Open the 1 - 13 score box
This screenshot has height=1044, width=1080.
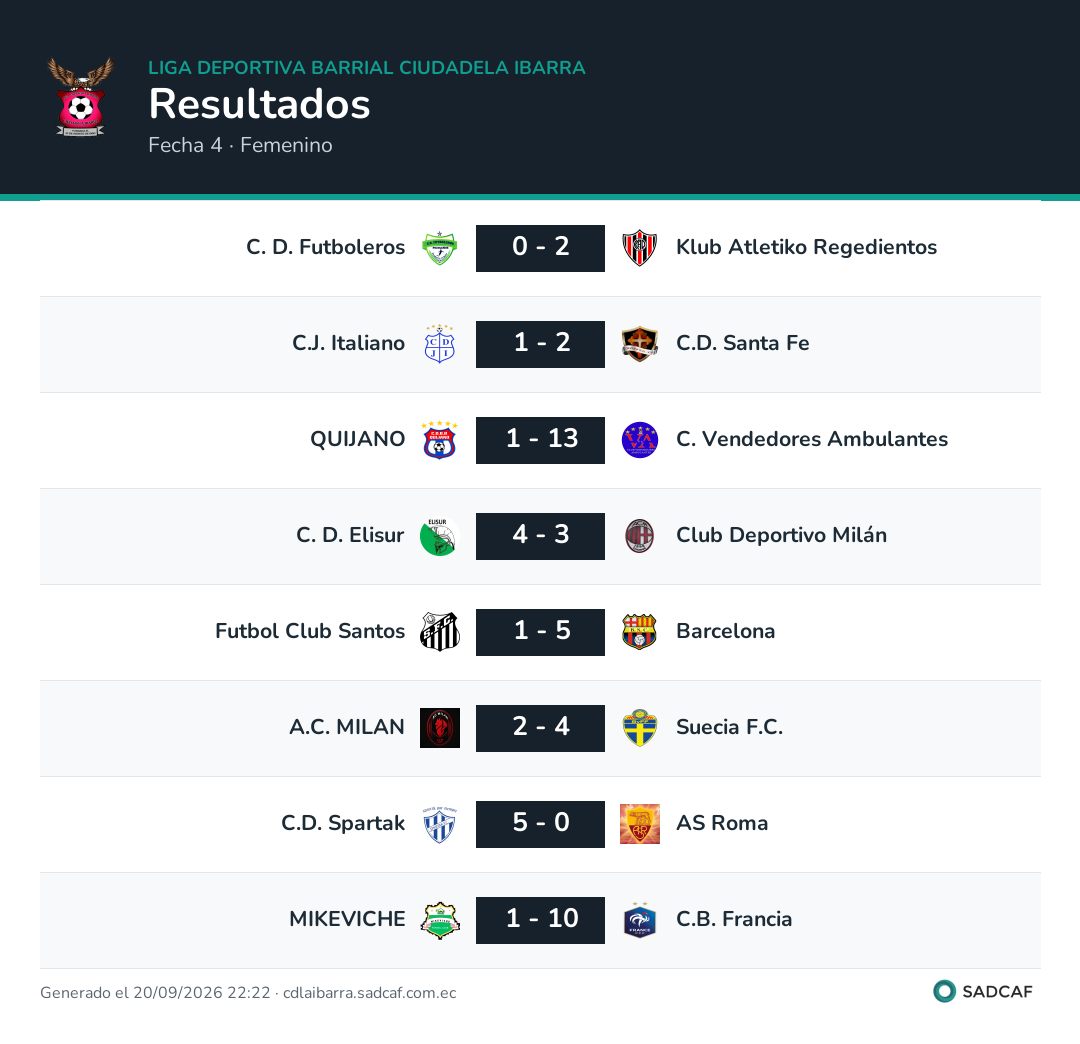[x=541, y=440]
